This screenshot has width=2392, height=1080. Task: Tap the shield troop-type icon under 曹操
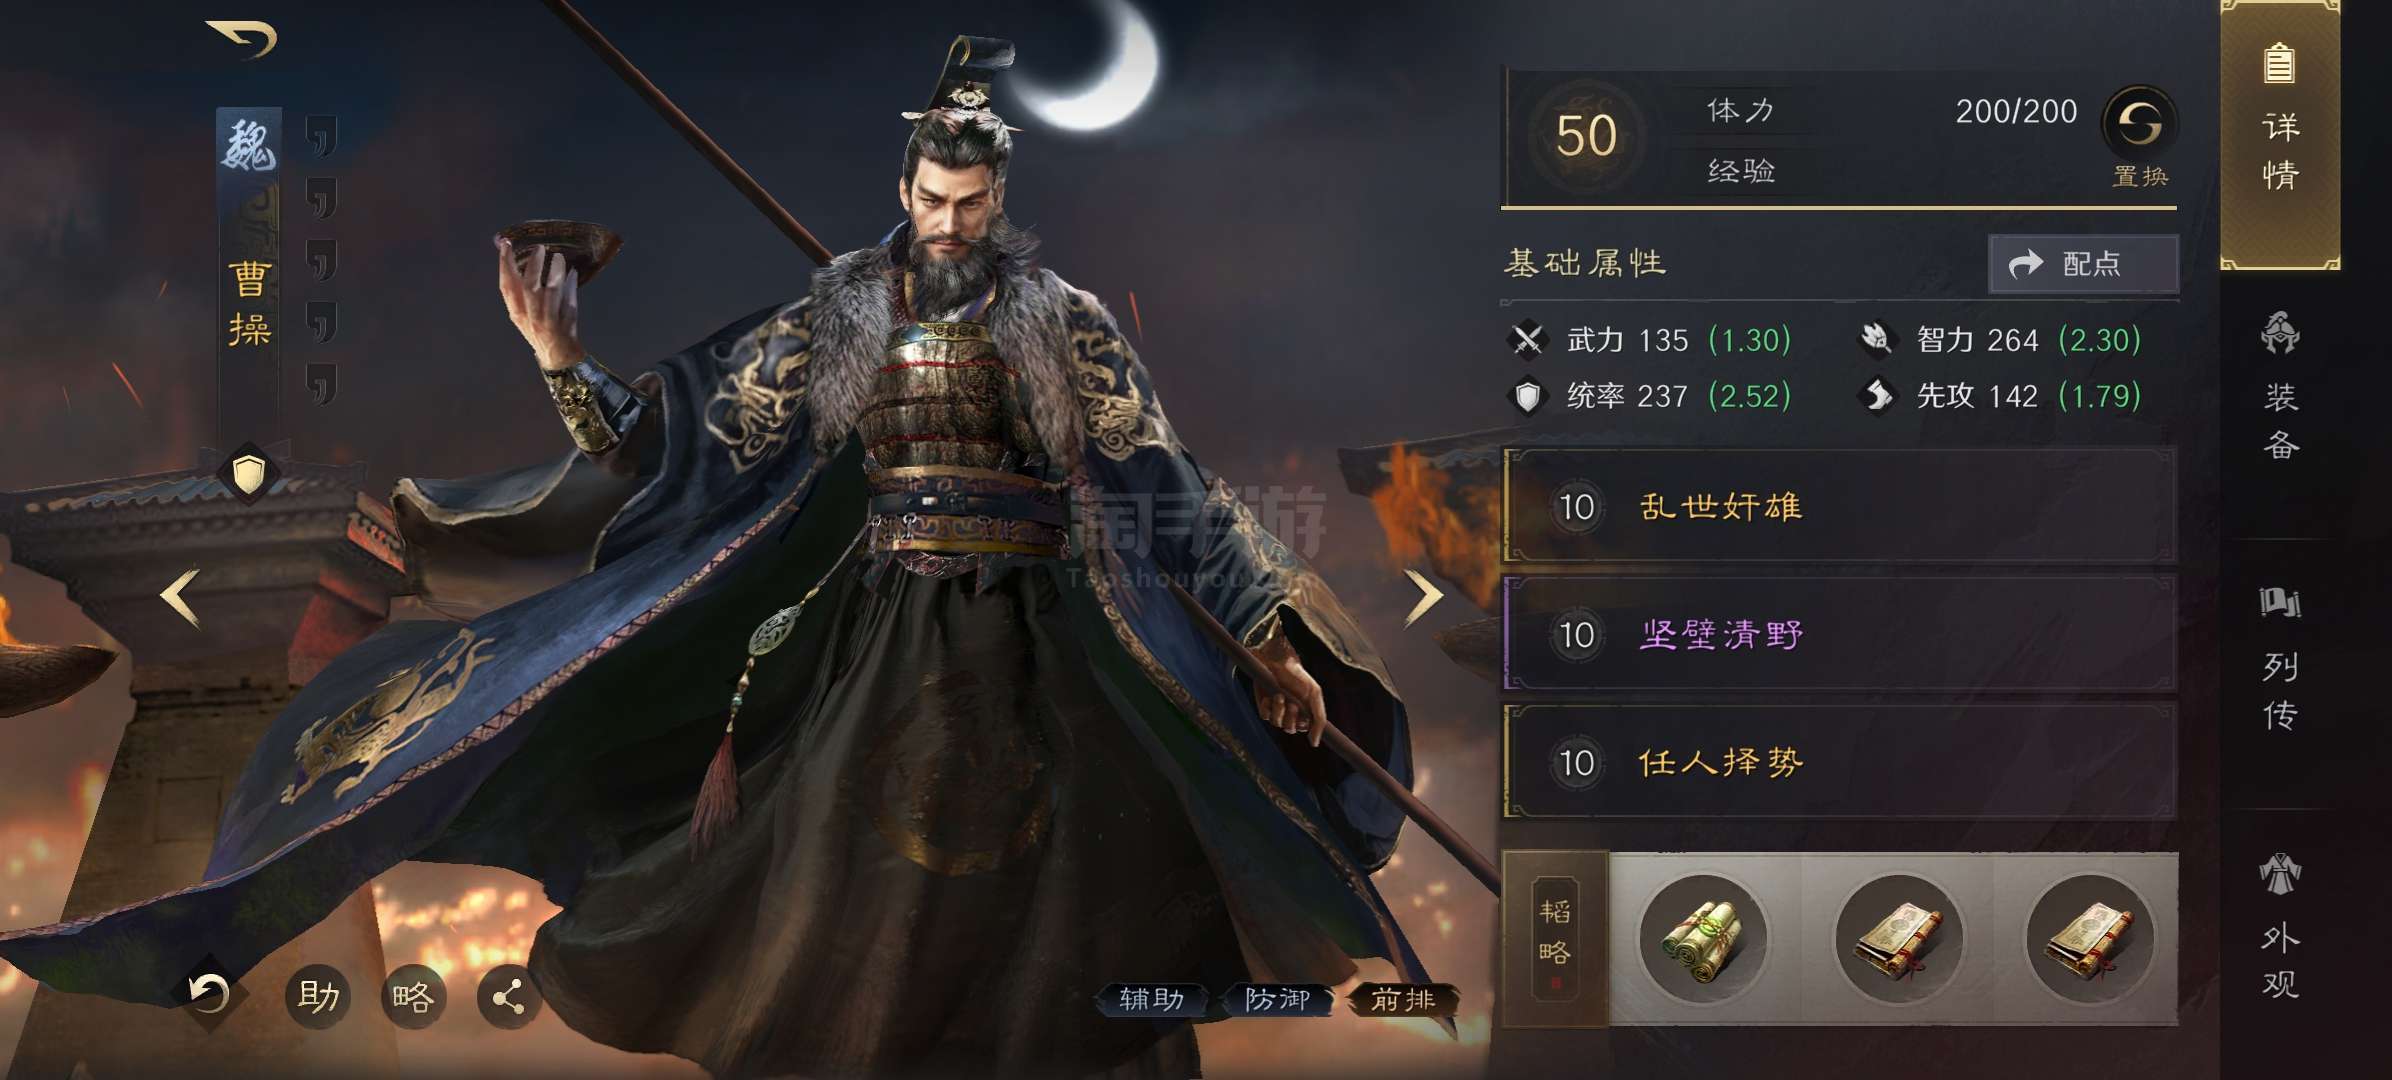(249, 472)
